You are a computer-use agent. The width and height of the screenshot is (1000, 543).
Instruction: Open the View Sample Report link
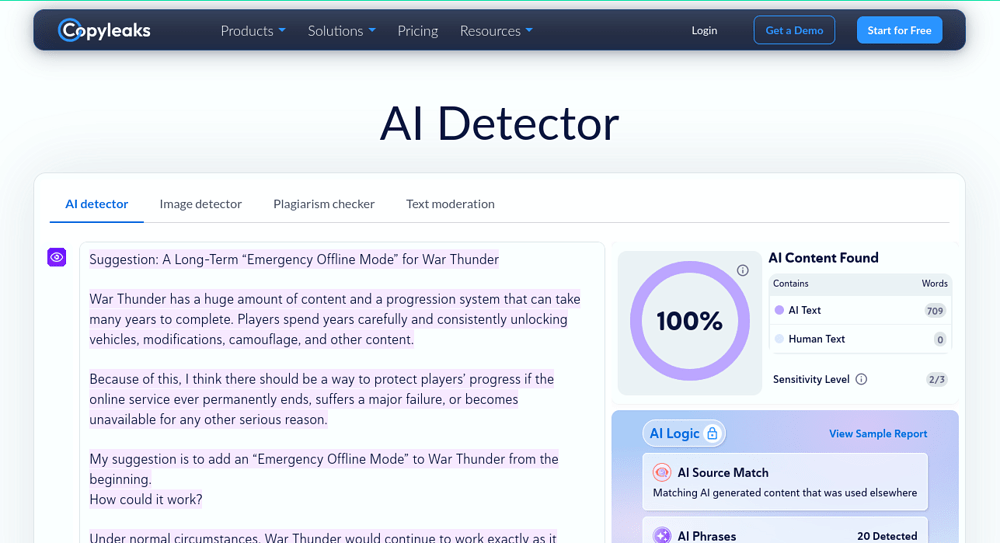pos(878,434)
